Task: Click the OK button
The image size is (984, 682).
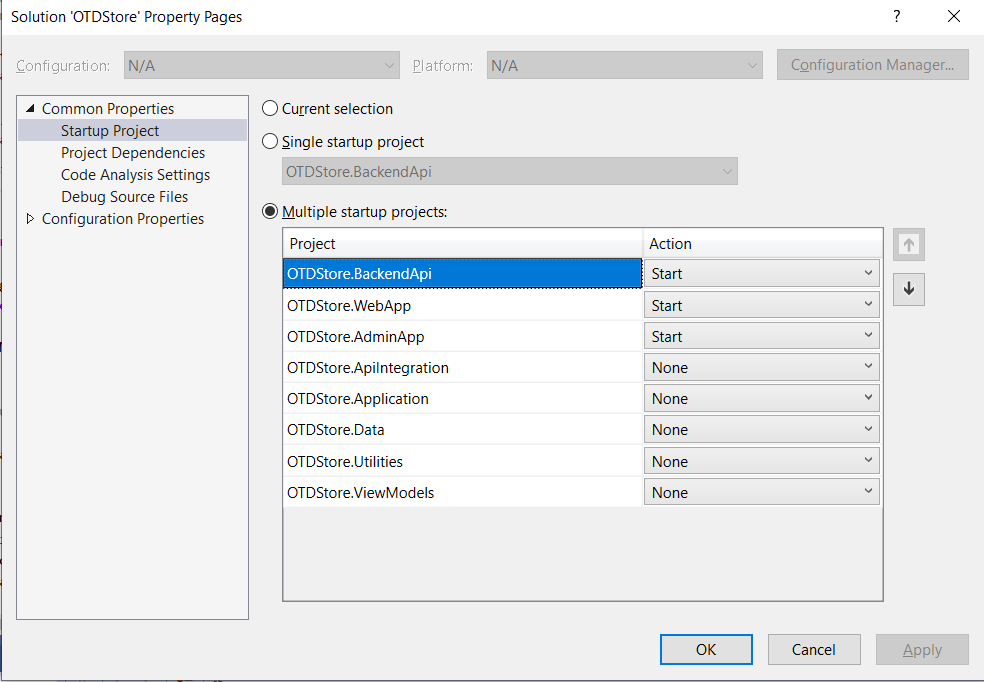Action: tap(706, 649)
